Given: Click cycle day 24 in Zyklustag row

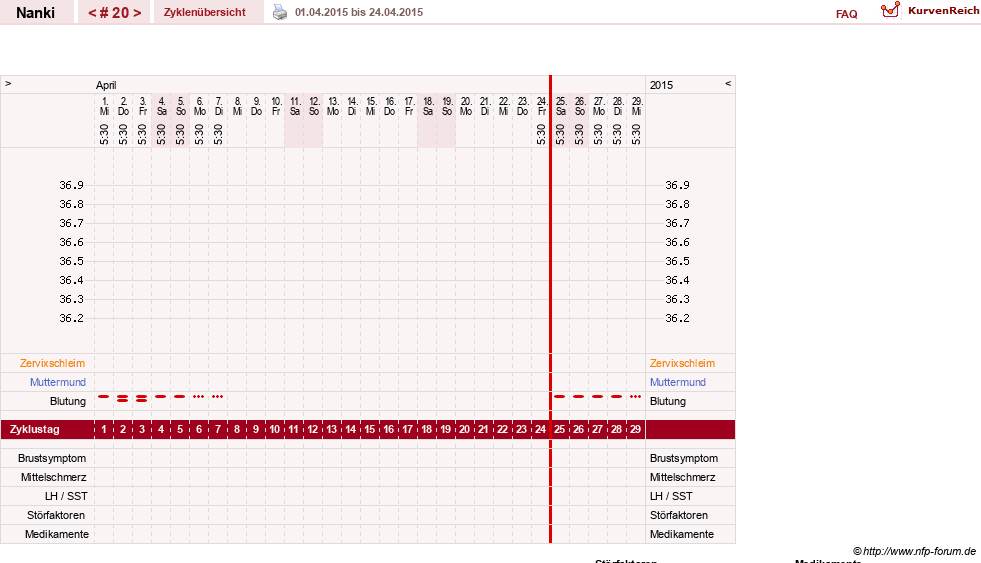Looking at the screenshot, I should [x=541, y=429].
